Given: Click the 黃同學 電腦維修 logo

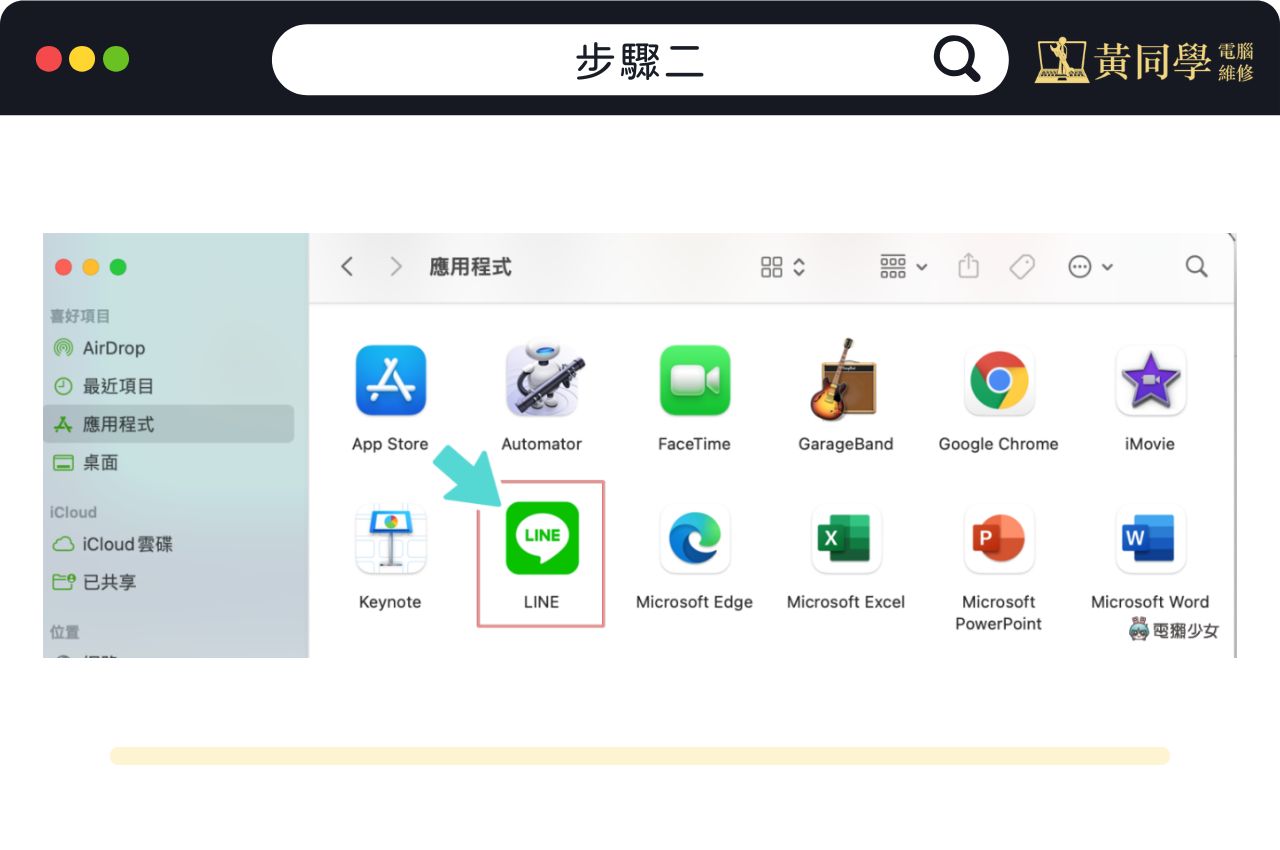Looking at the screenshot, I should 1144,60.
